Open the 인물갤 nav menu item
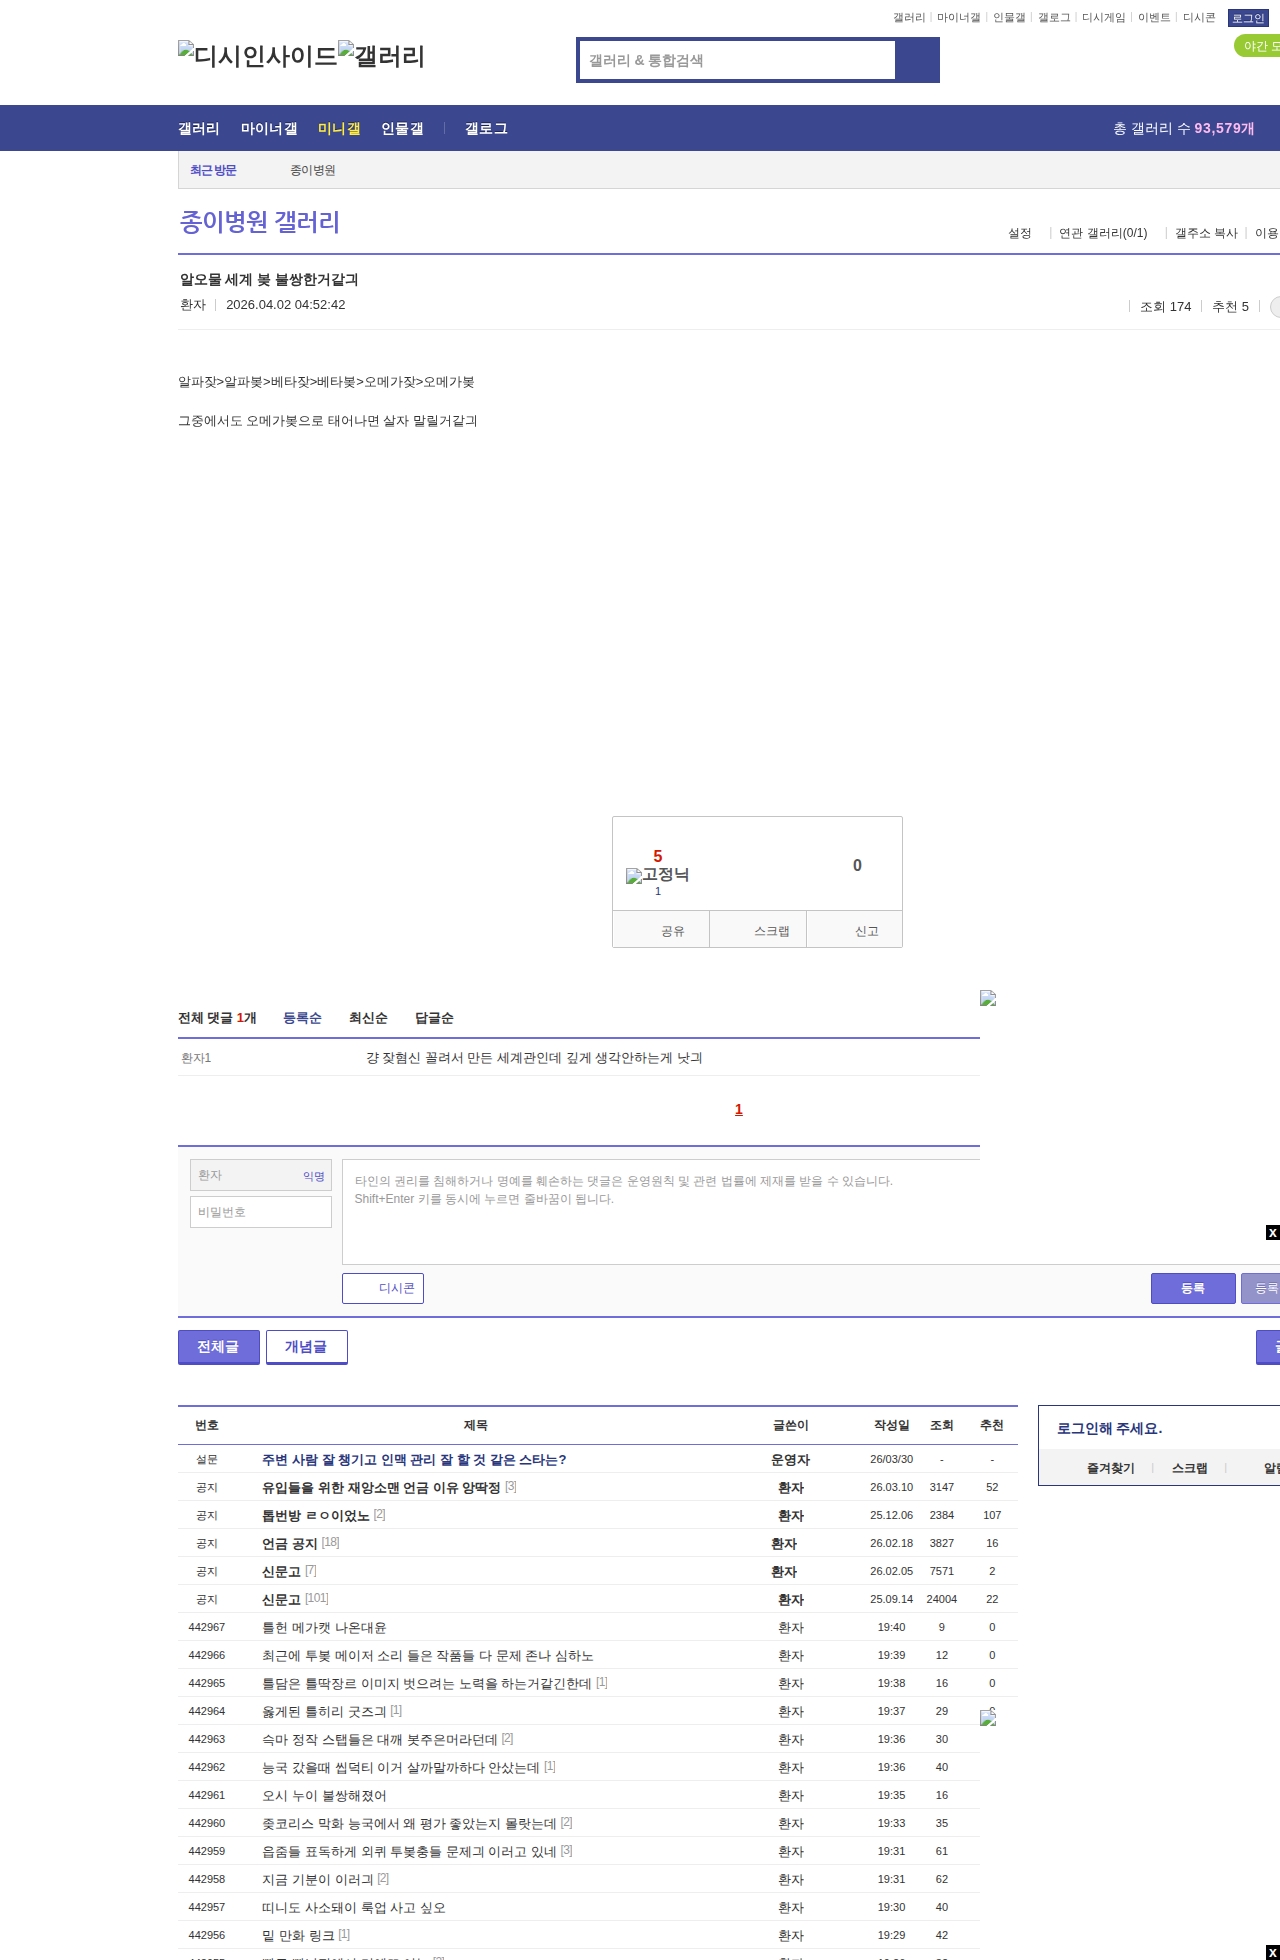This screenshot has width=1280, height=1960. pos(402,129)
